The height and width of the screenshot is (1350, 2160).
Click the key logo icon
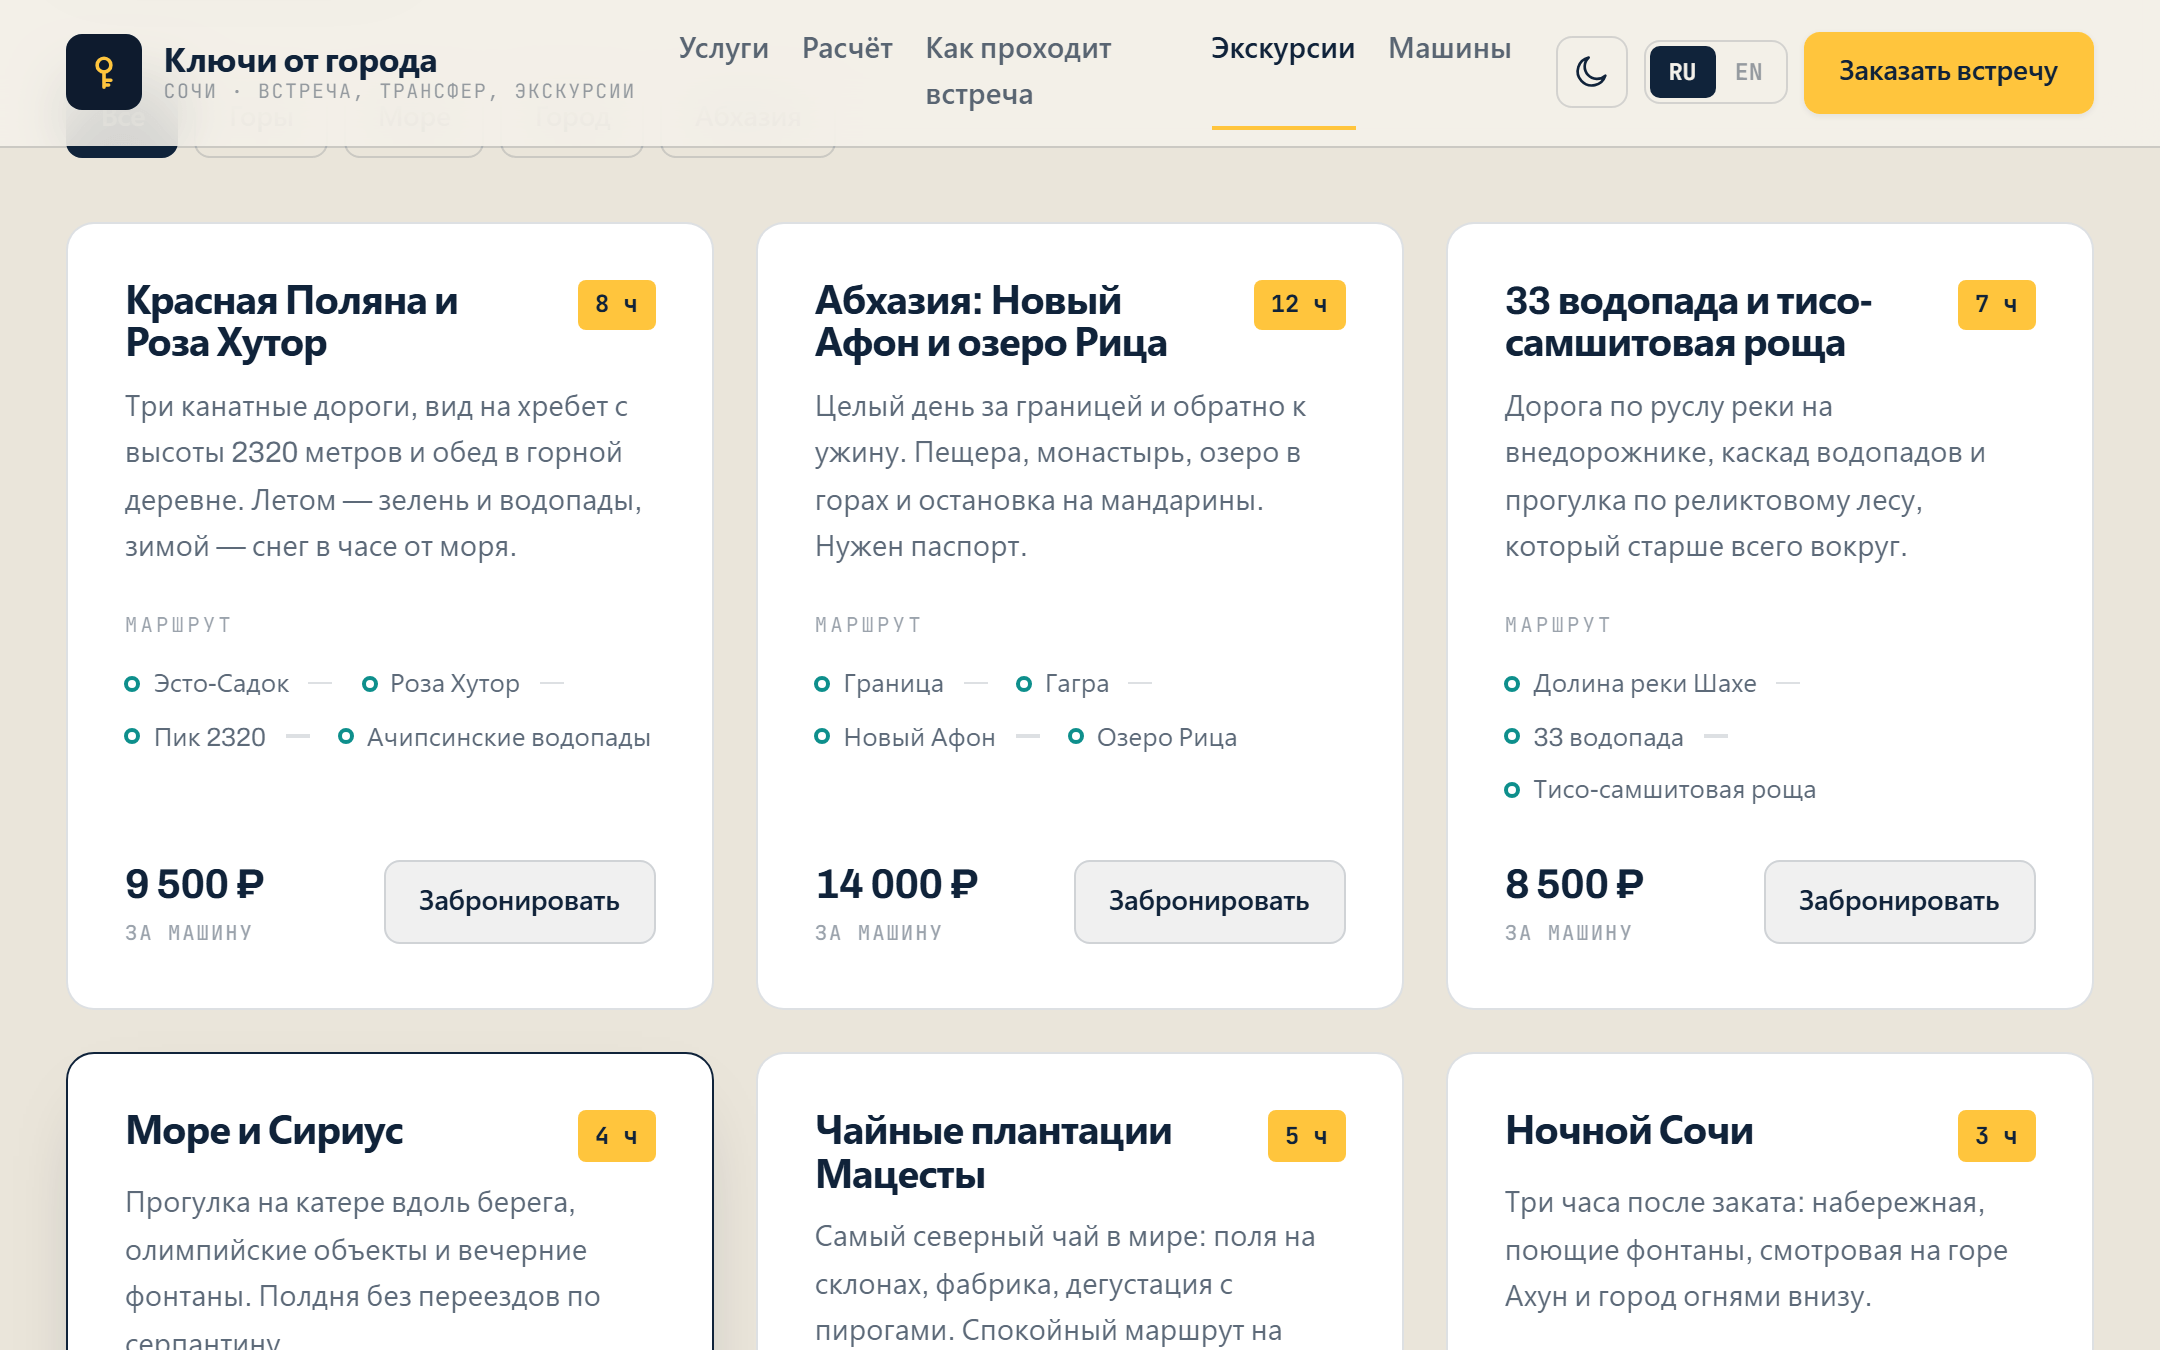coord(104,72)
